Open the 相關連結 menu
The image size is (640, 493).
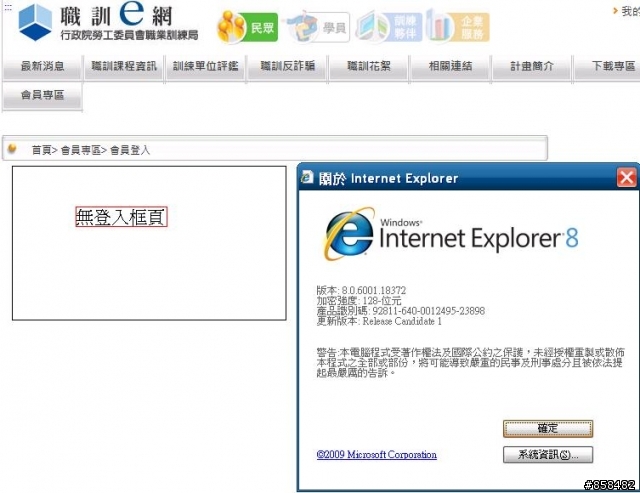tap(451, 67)
